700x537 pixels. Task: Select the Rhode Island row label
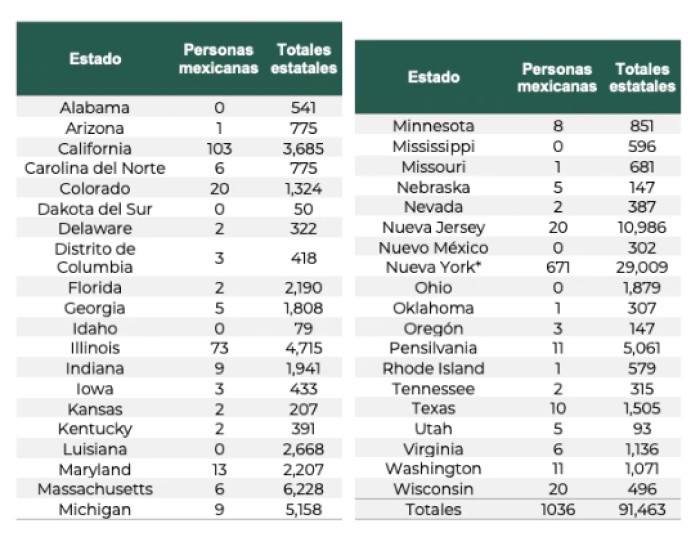click(433, 368)
